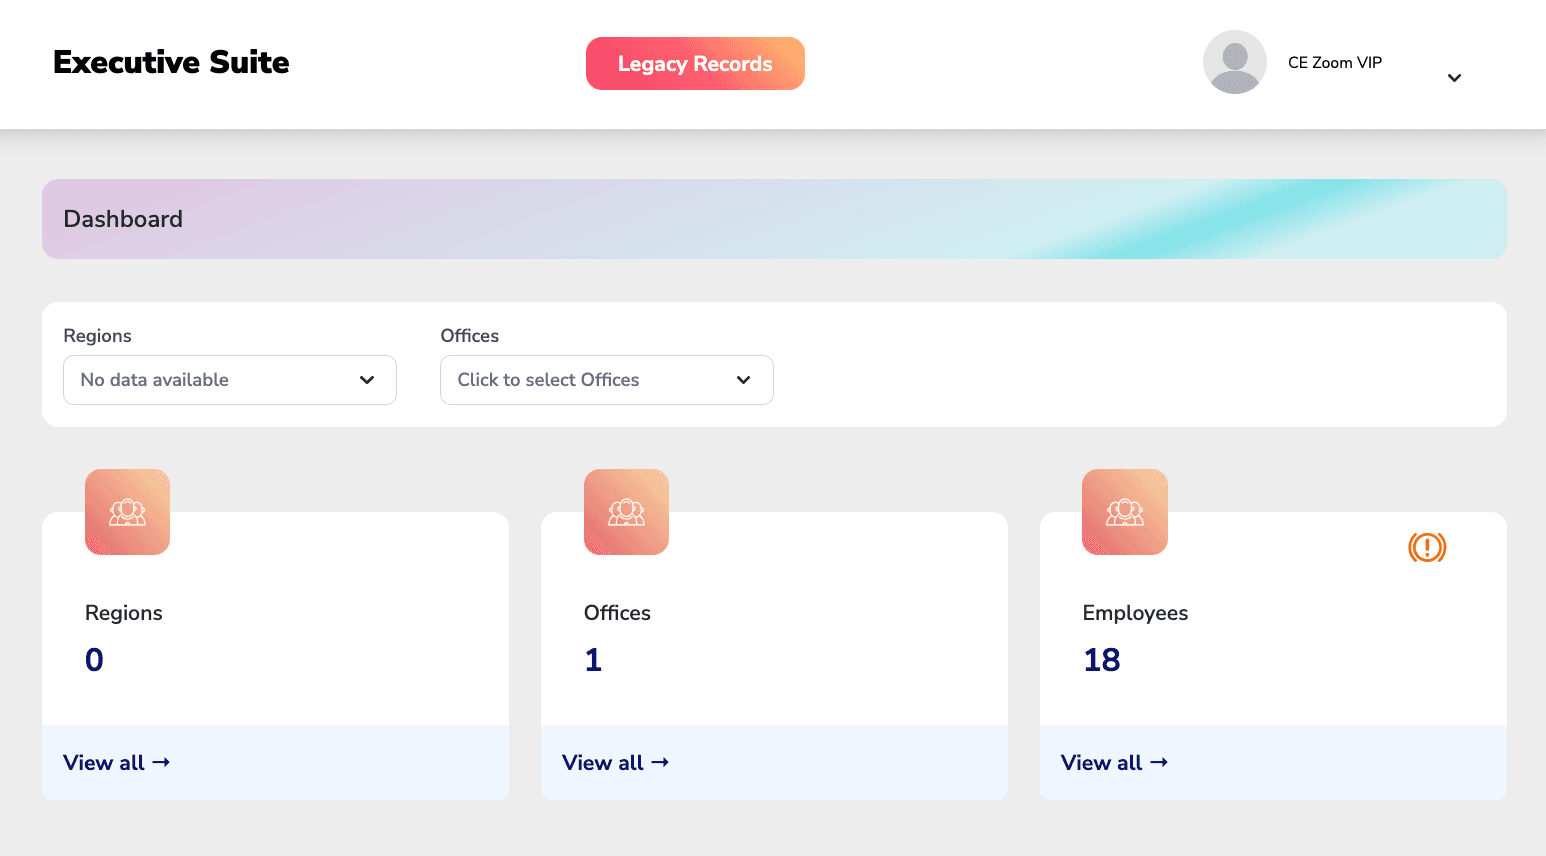Image resolution: width=1546 pixels, height=856 pixels.
Task: Click the Executive Suite logo title
Action: coord(171,62)
